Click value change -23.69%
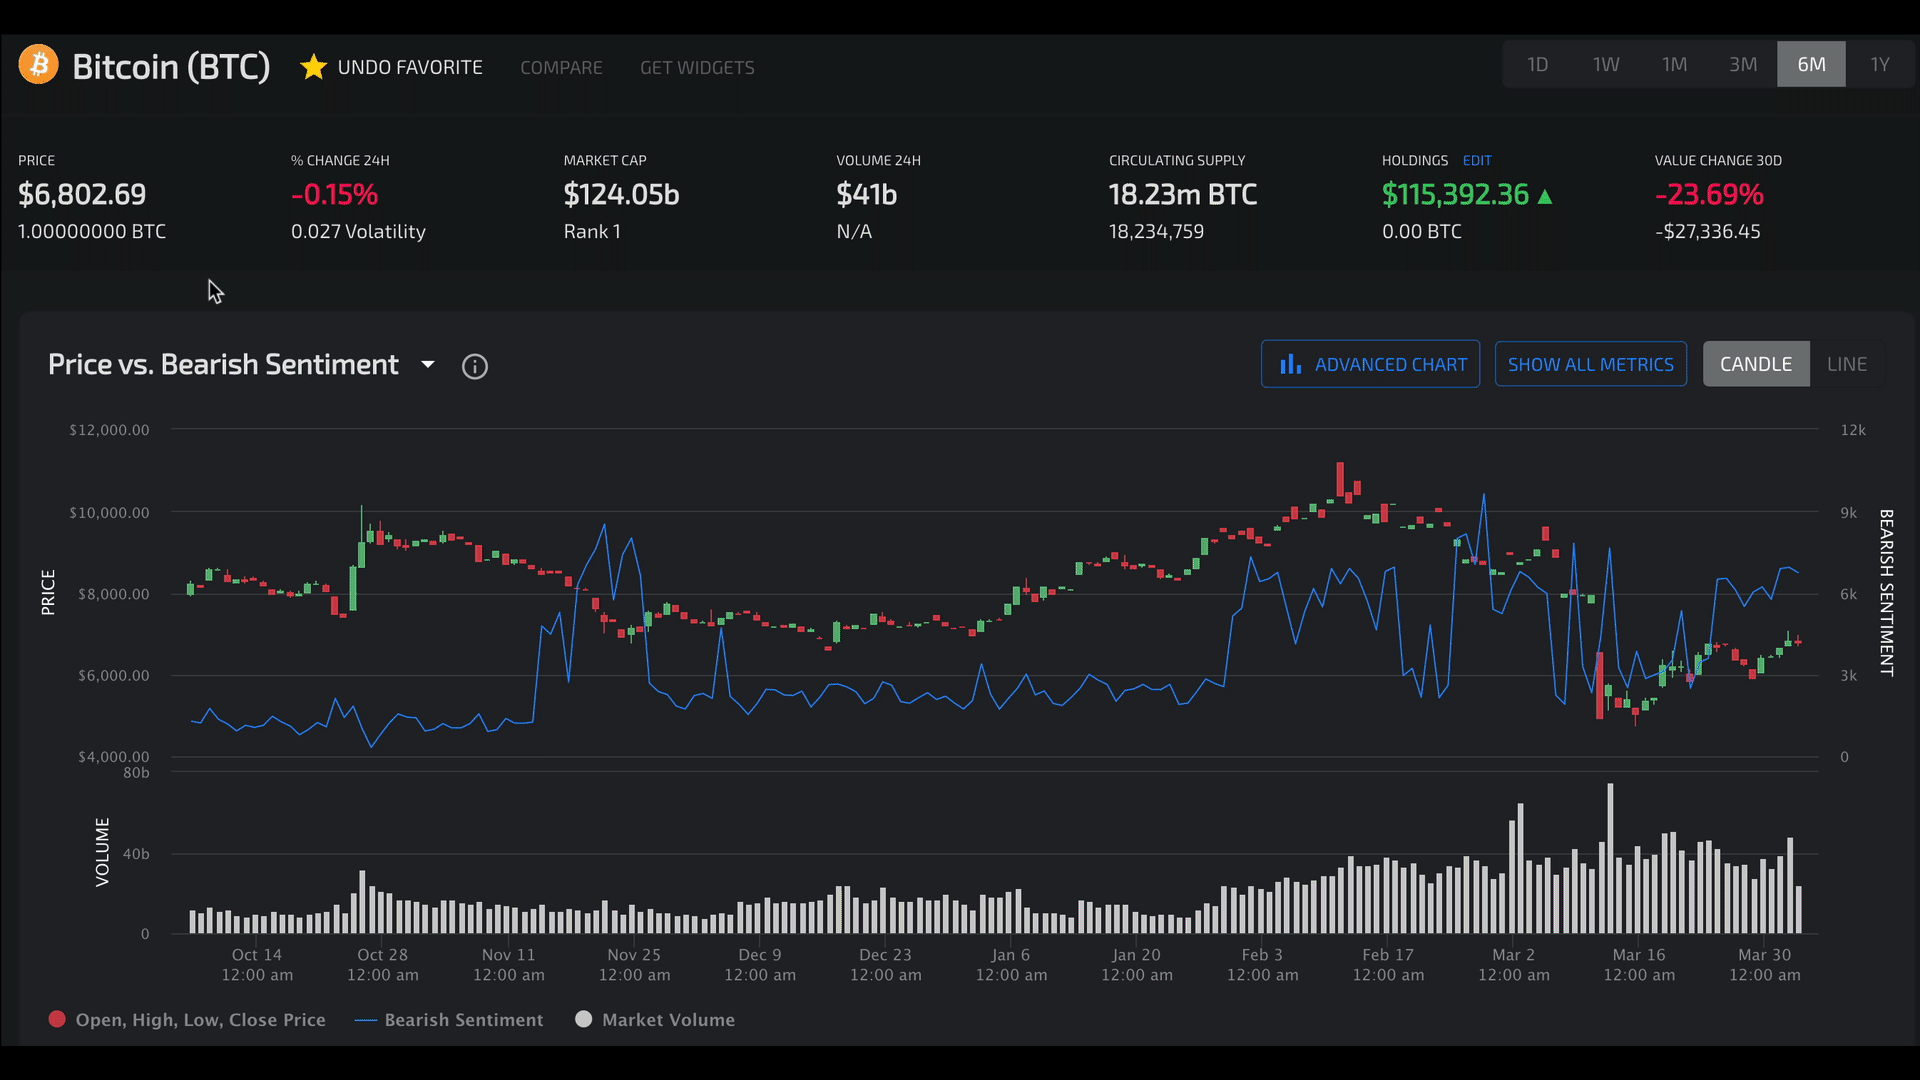The image size is (1920, 1080). tap(1709, 194)
